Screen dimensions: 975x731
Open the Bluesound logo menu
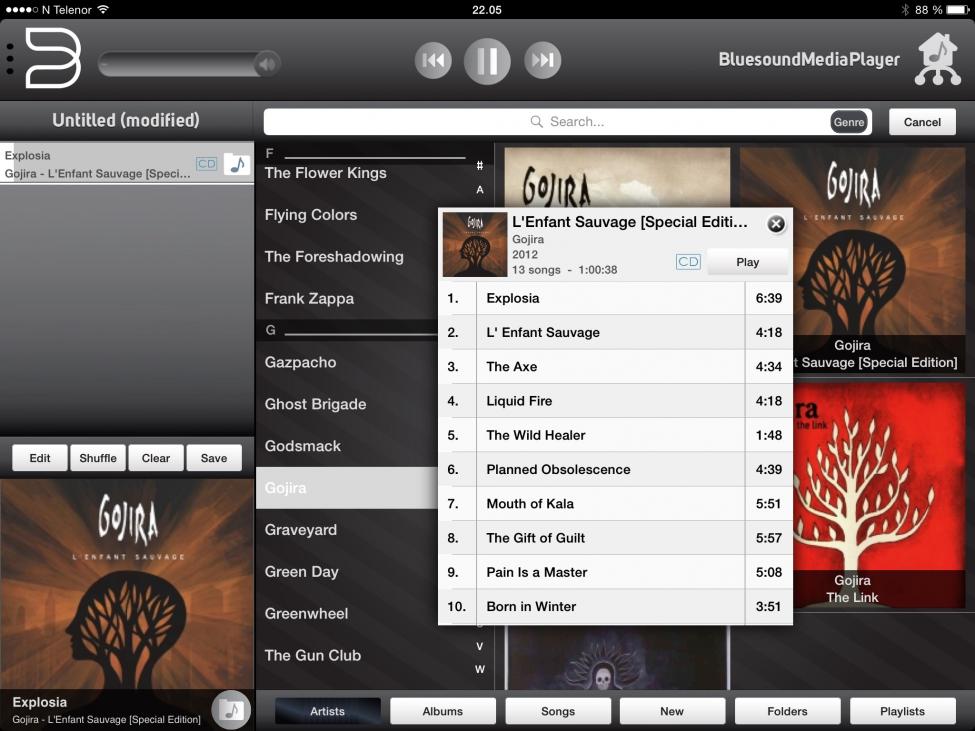click(x=53, y=58)
